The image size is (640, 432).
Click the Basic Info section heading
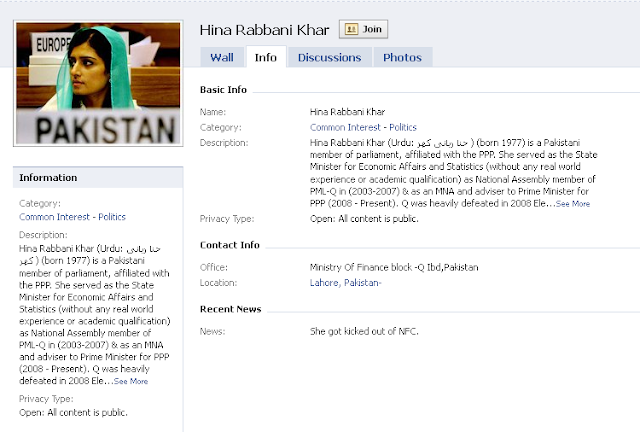coord(223,89)
